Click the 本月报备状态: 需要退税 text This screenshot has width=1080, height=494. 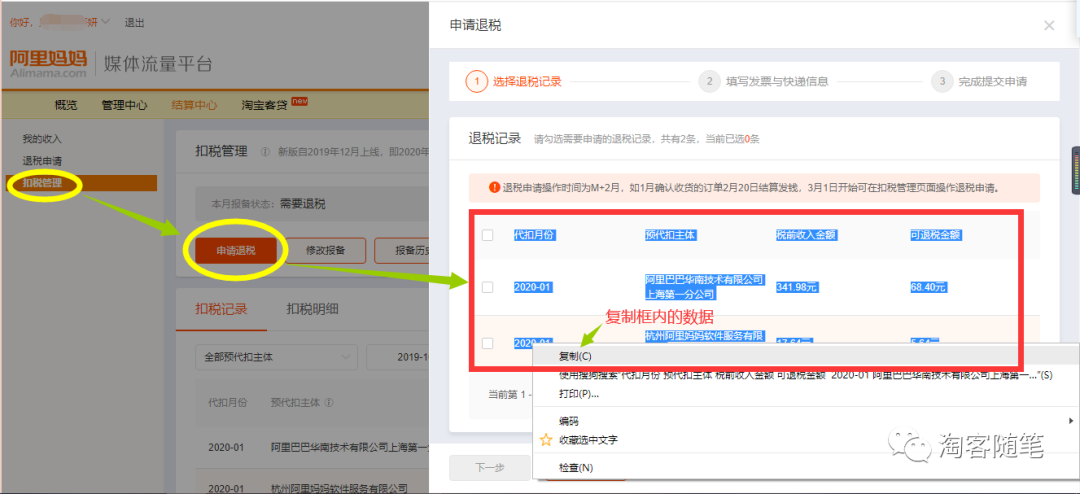pos(269,204)
